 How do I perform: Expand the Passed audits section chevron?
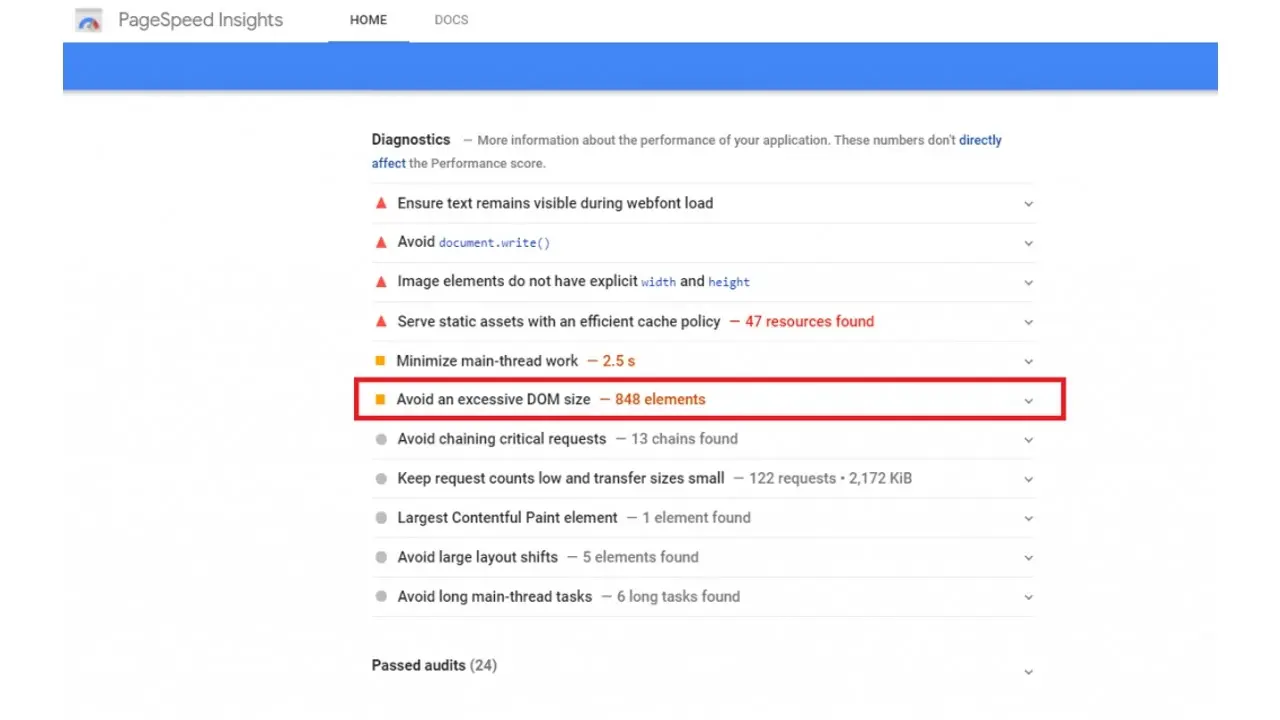click(x=1028, y=673)
